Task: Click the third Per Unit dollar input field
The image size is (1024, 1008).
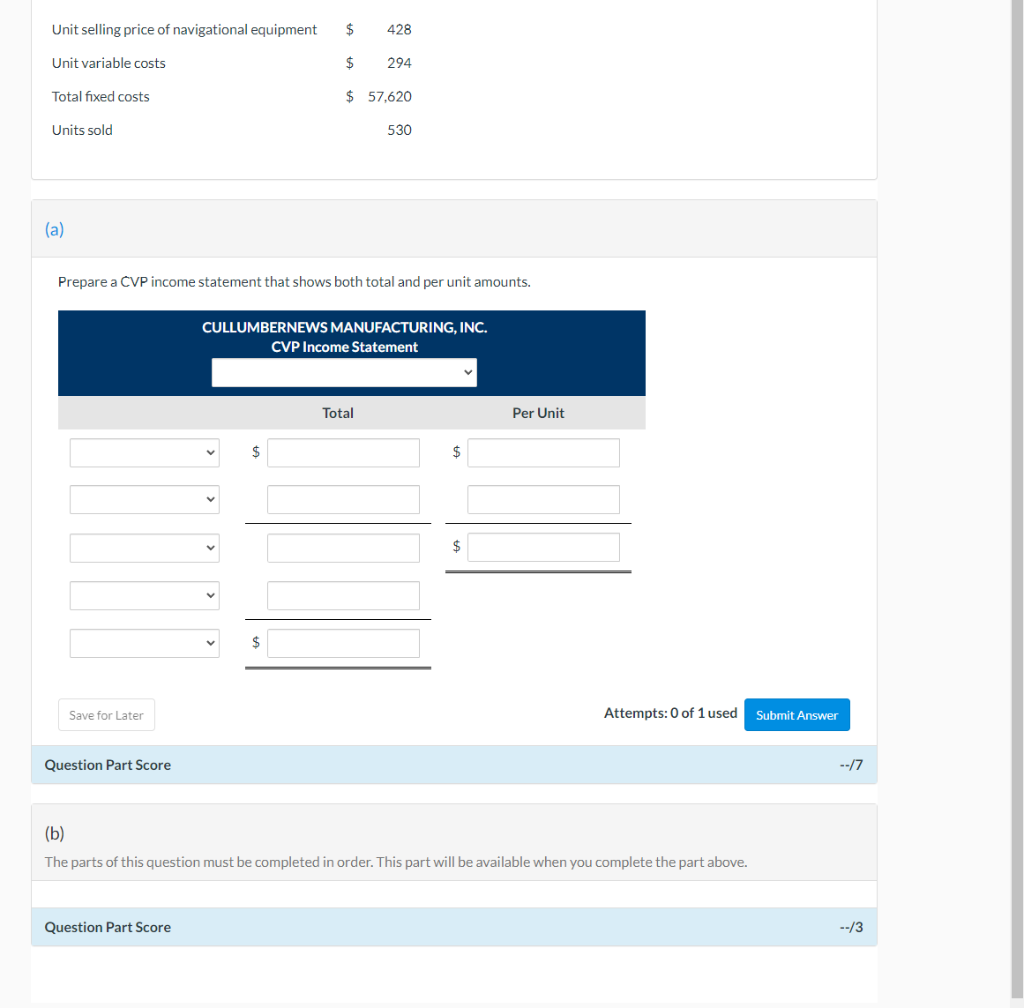Action: pos(543,546)
